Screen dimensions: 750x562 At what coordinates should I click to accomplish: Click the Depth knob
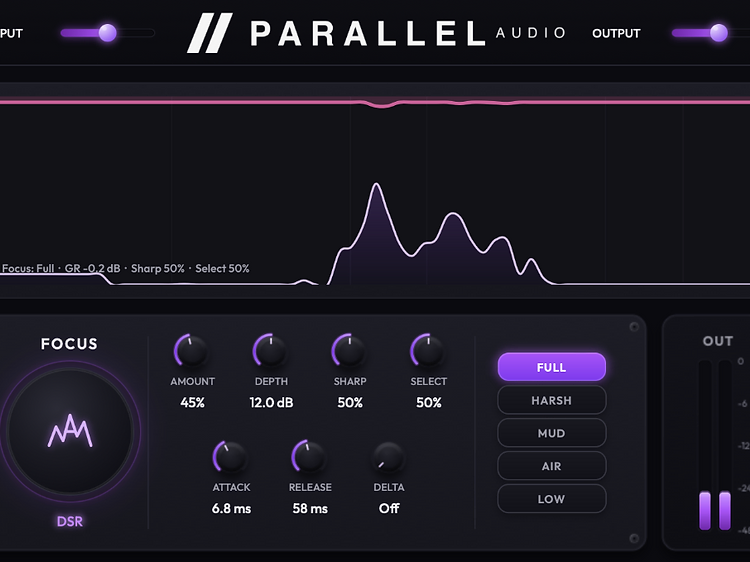(270, 351)
